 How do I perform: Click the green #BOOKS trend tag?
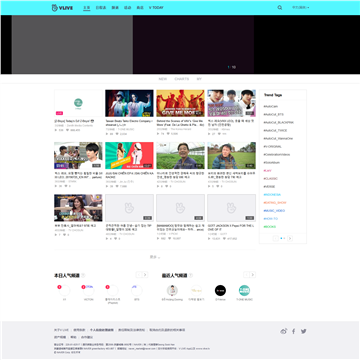[270, 227]
